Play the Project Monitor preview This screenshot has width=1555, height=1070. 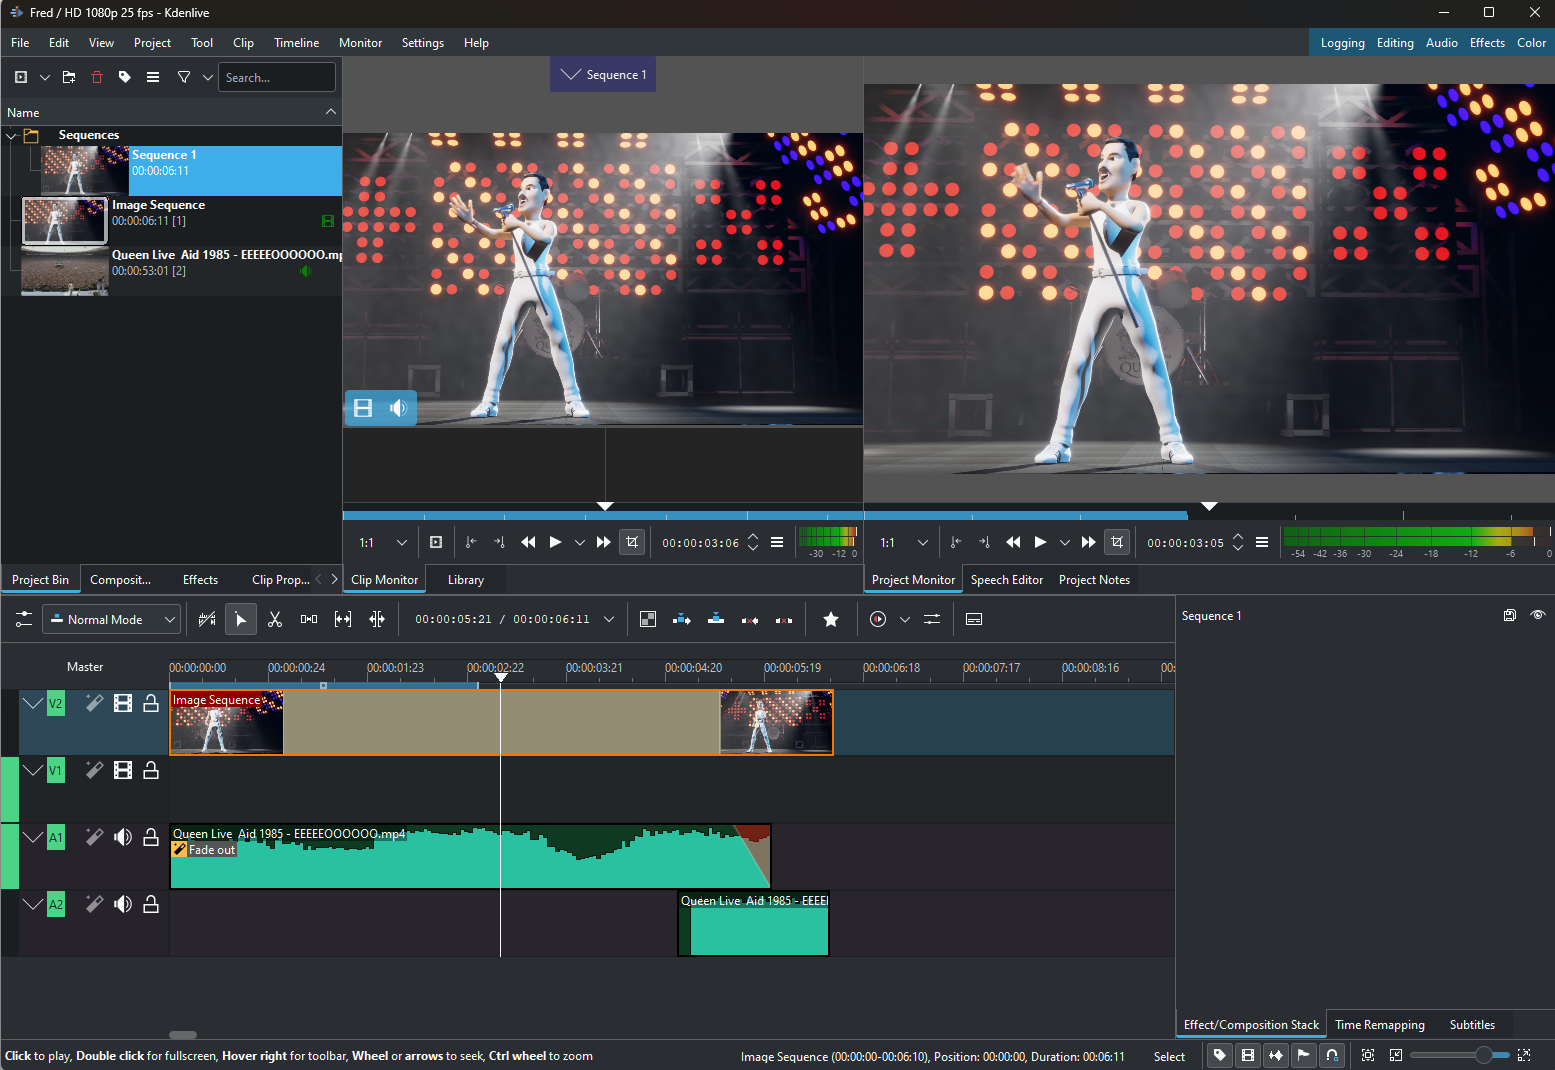1040,542
